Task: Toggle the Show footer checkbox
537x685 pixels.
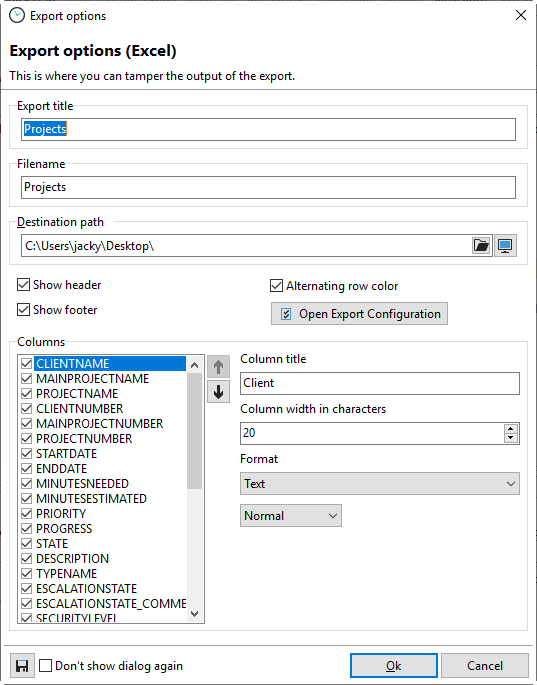Action: point(24,310)
